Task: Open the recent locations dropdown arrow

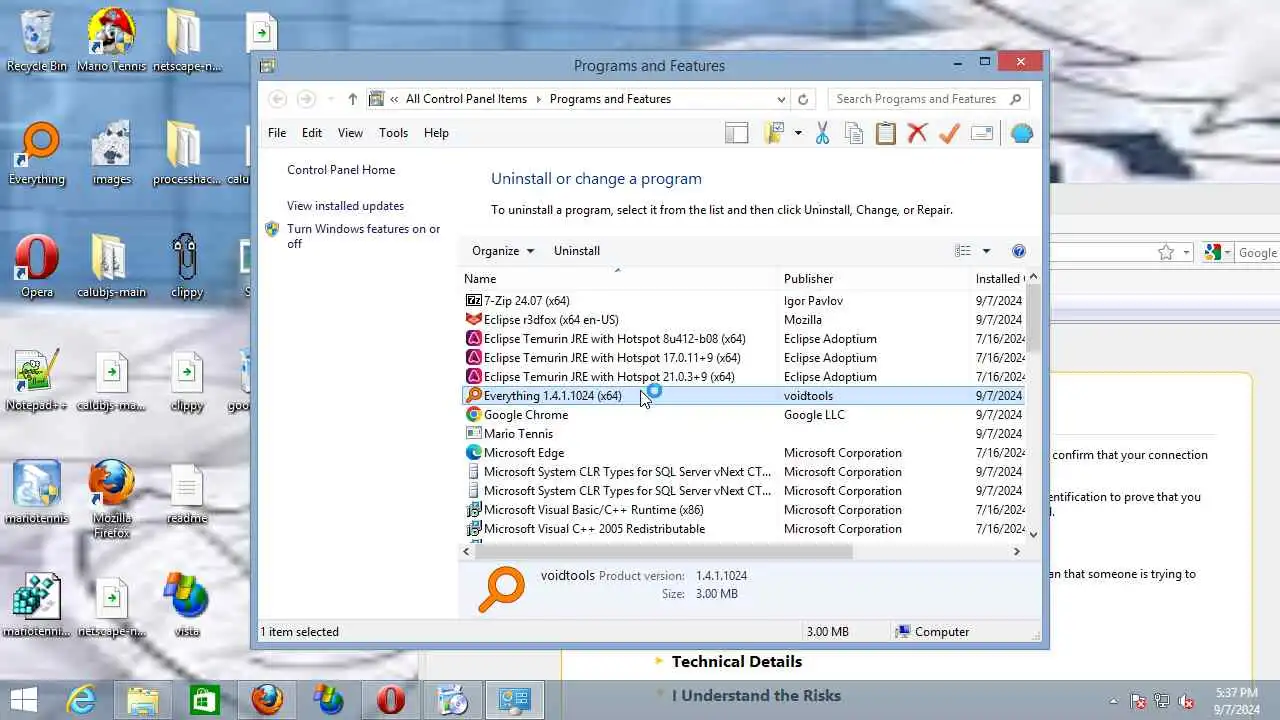Action: (331, 99)
